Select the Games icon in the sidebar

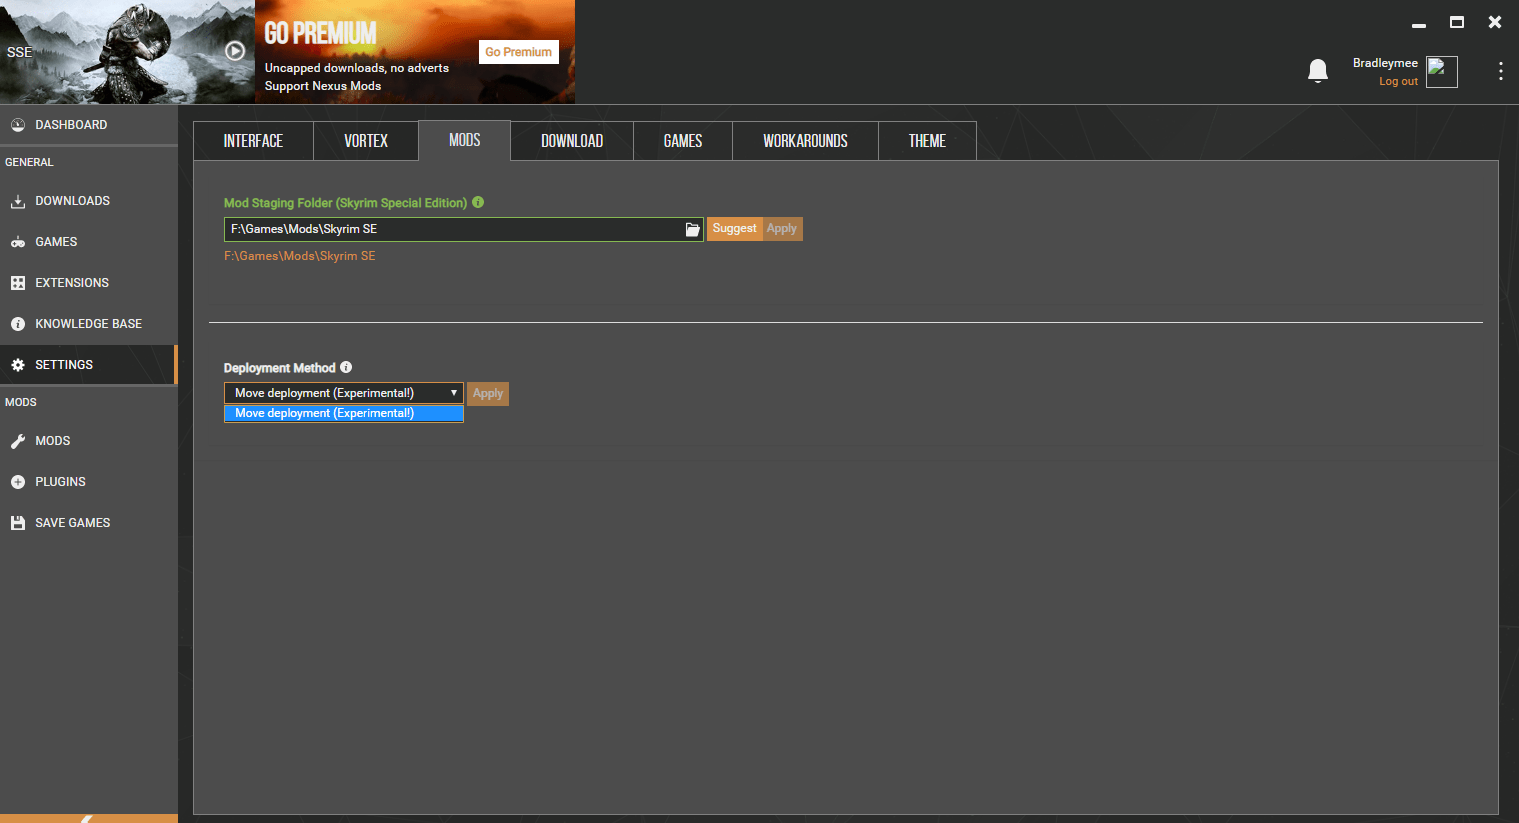tap(57, 241)
